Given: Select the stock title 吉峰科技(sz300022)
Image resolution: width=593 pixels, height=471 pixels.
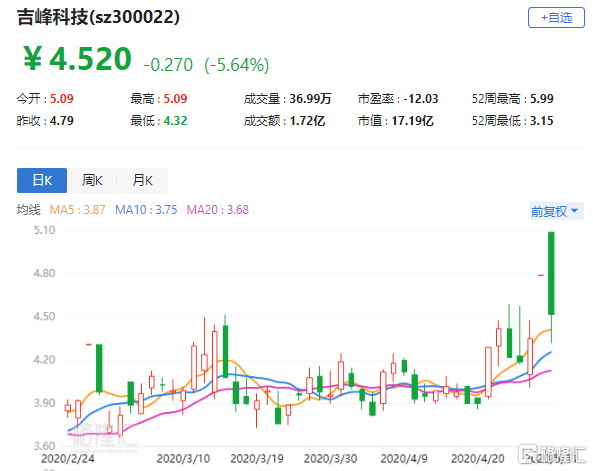Looking at the screenshot, I should pyautogui.click(x=98, y=17).
